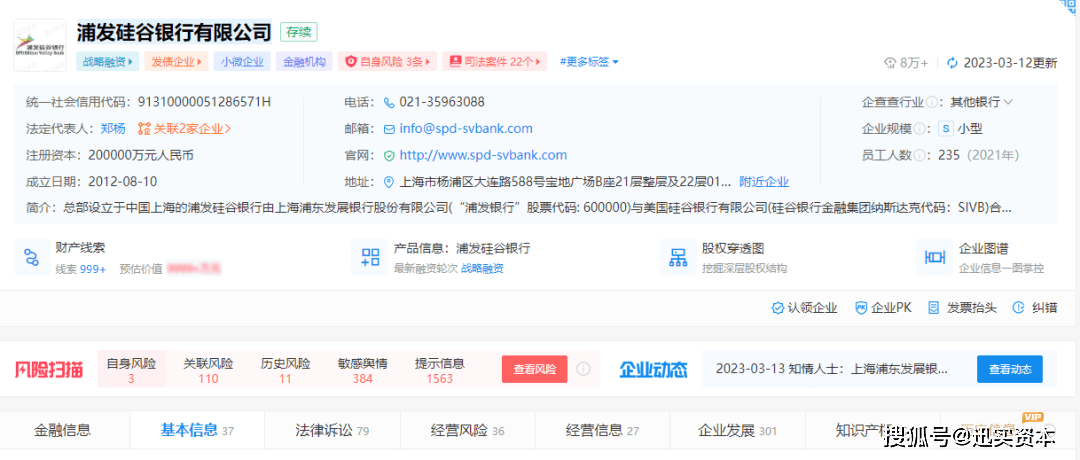Image resolution: width=1080 pixels, height=460 pixels.
Task: Click the 附近企业 link
Action: coord(764,182)
